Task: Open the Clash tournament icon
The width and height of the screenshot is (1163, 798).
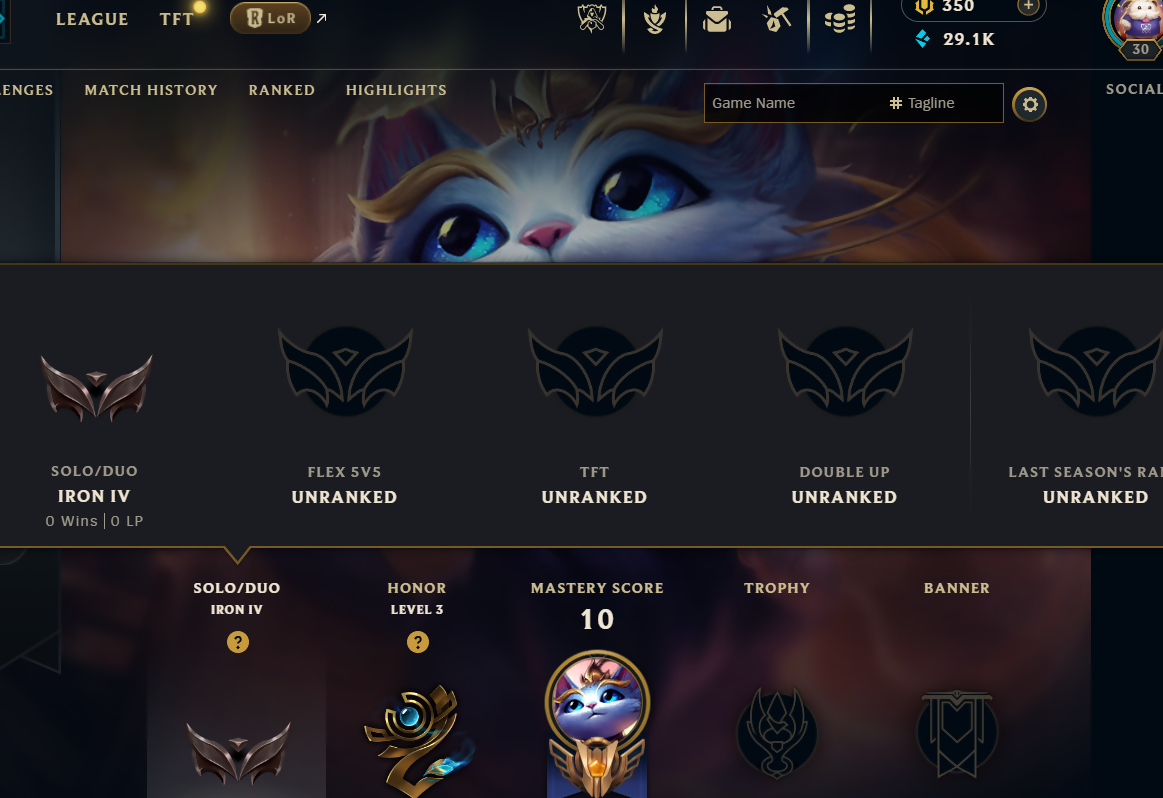Action: [x=592, y=19]
